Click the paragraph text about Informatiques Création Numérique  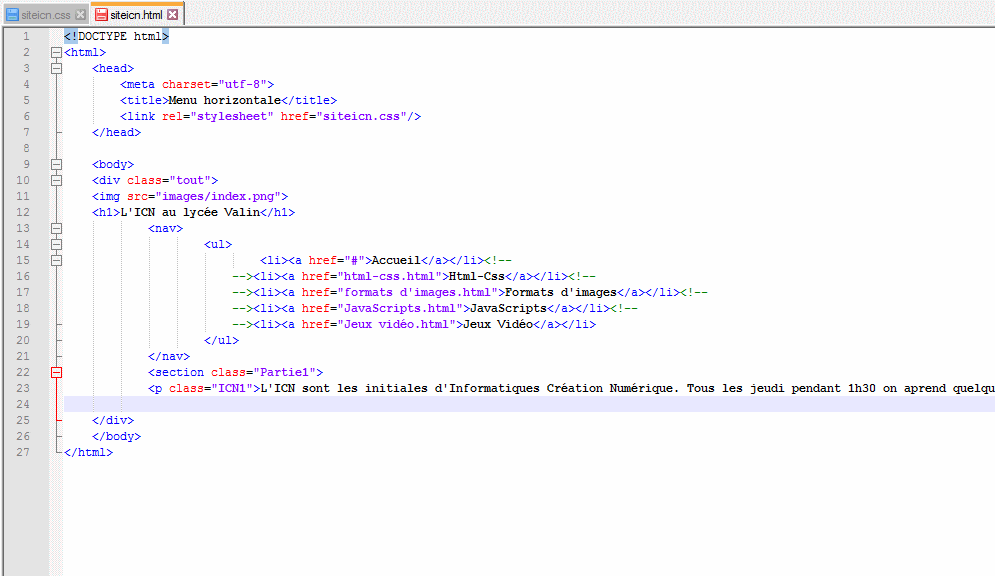[628, 388]
